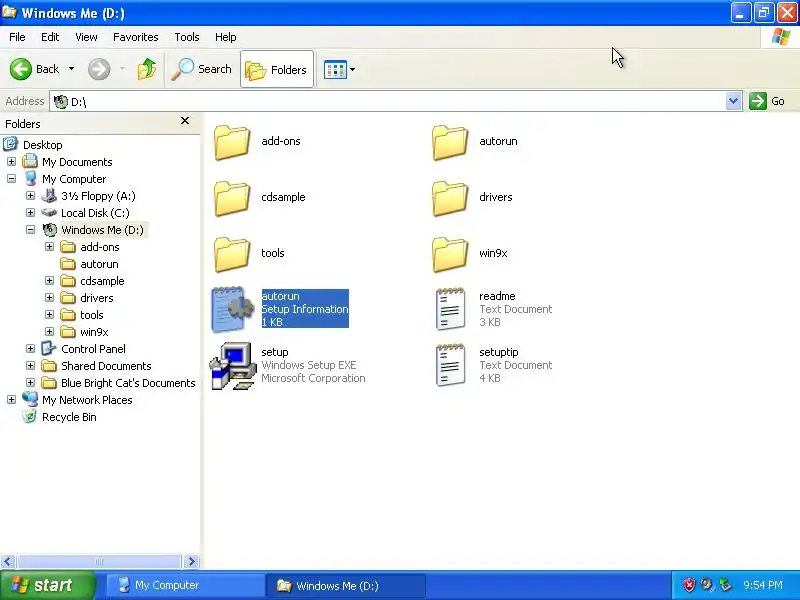Open the address bar dropdown
This screenshot has width=800, height=600.
pos(733,101)
